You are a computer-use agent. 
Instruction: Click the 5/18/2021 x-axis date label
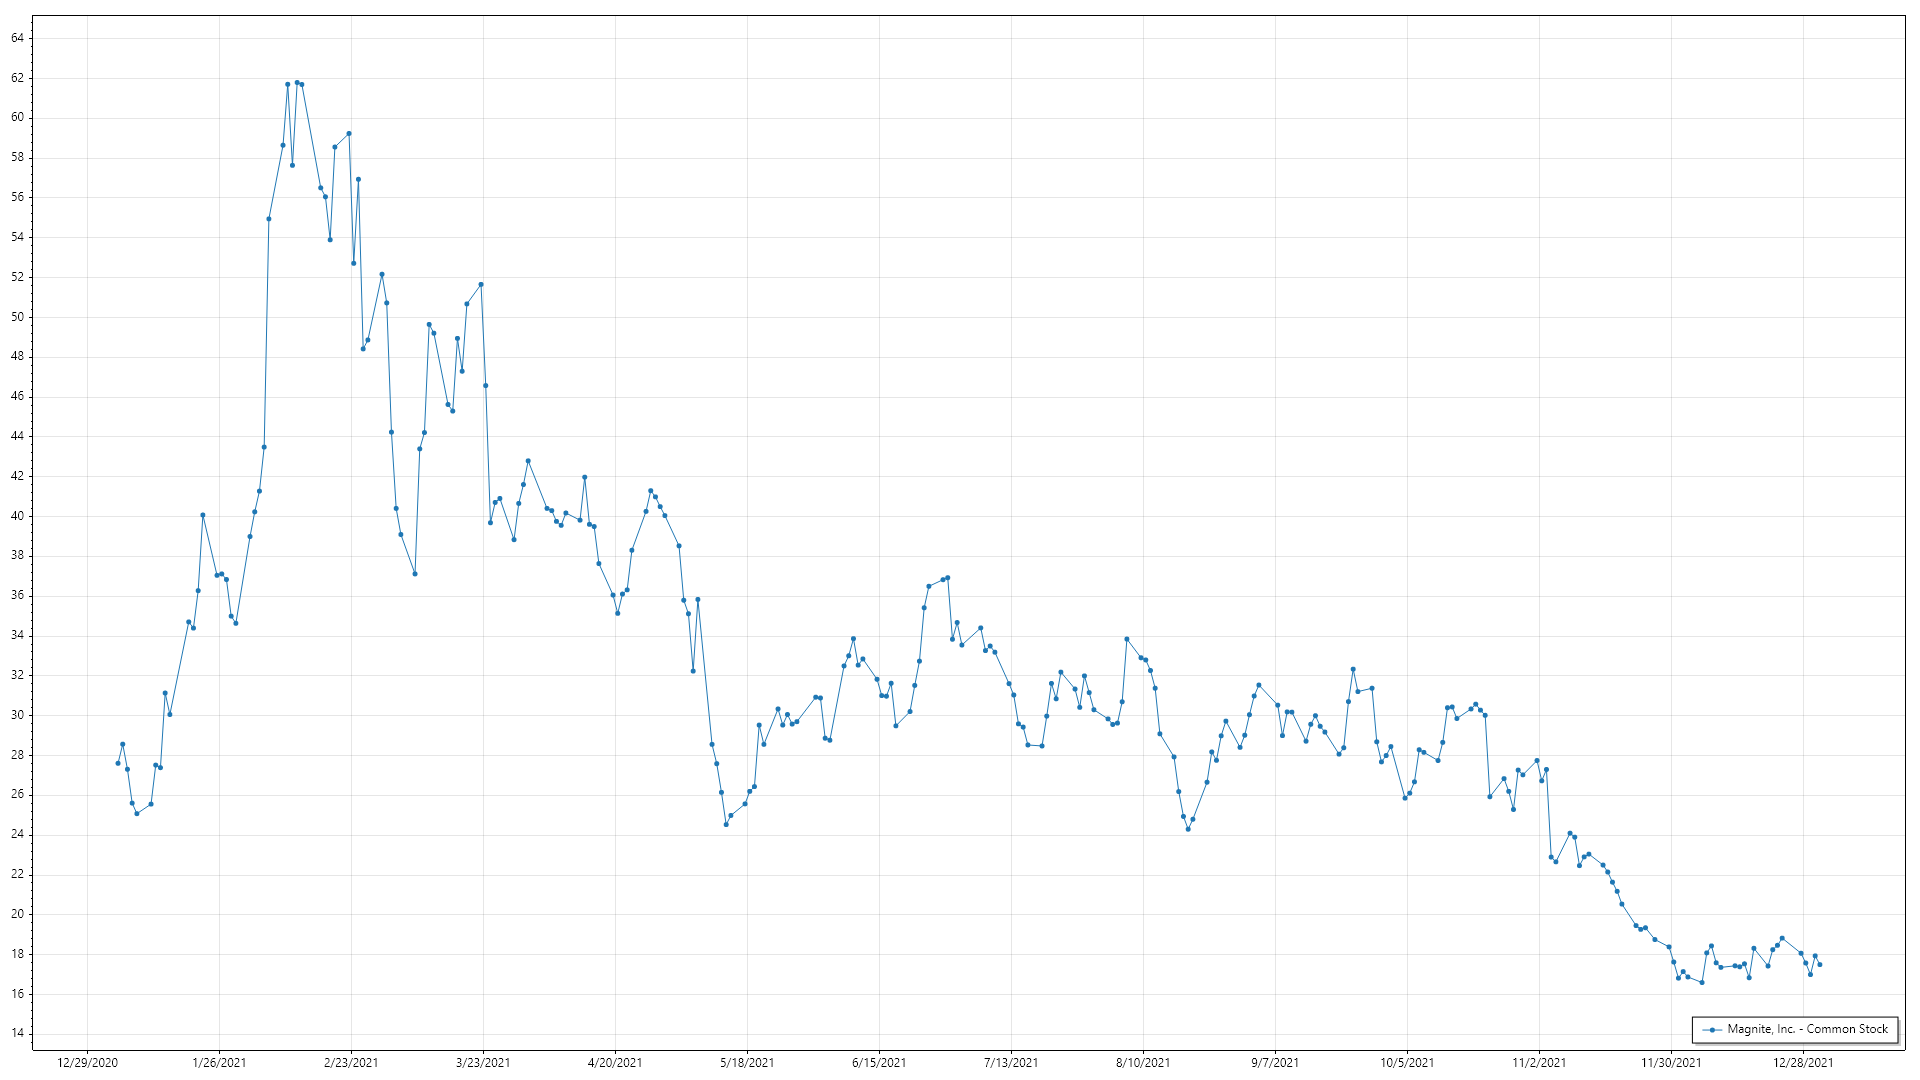point(747,1062)
